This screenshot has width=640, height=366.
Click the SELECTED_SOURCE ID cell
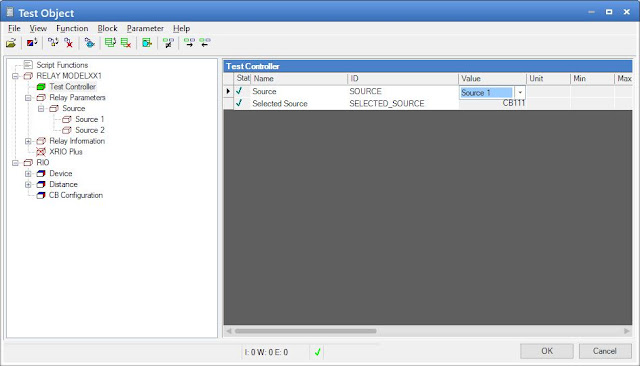click(x=403, y=104)
